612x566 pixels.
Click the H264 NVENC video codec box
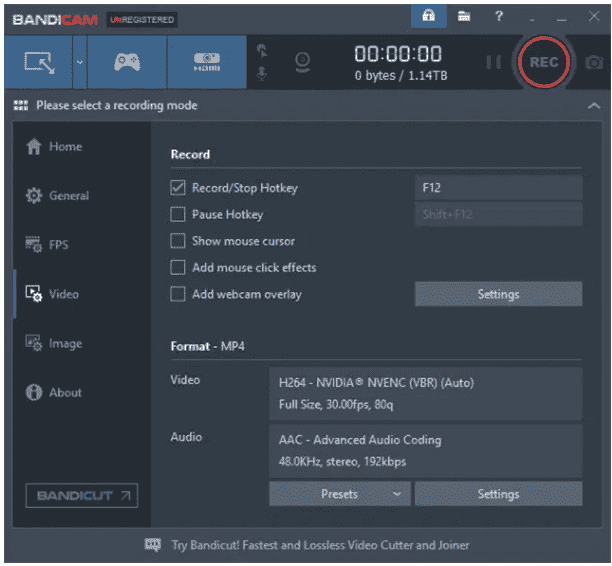(x=425, y=393)
